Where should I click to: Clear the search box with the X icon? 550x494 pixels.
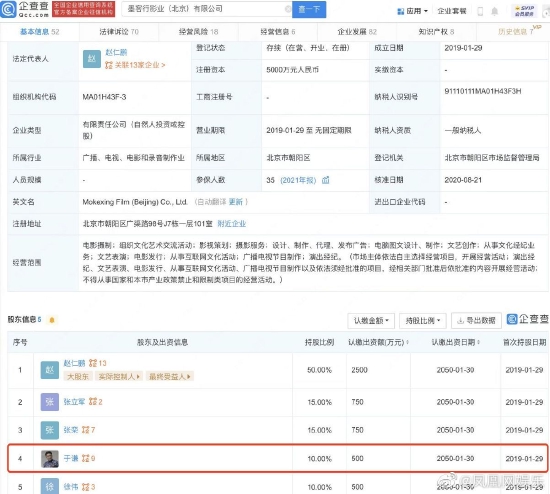pos(288,9)
